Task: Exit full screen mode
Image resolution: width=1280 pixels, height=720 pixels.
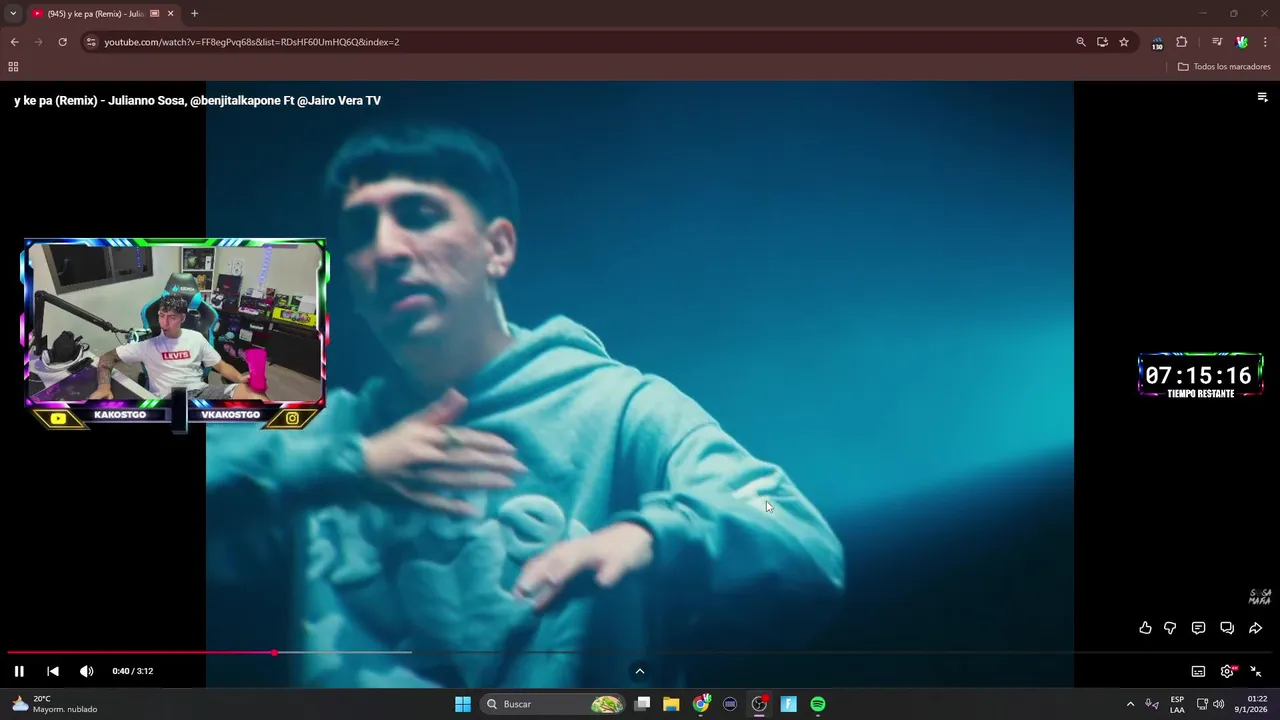Action: (x=1256, y=671)
